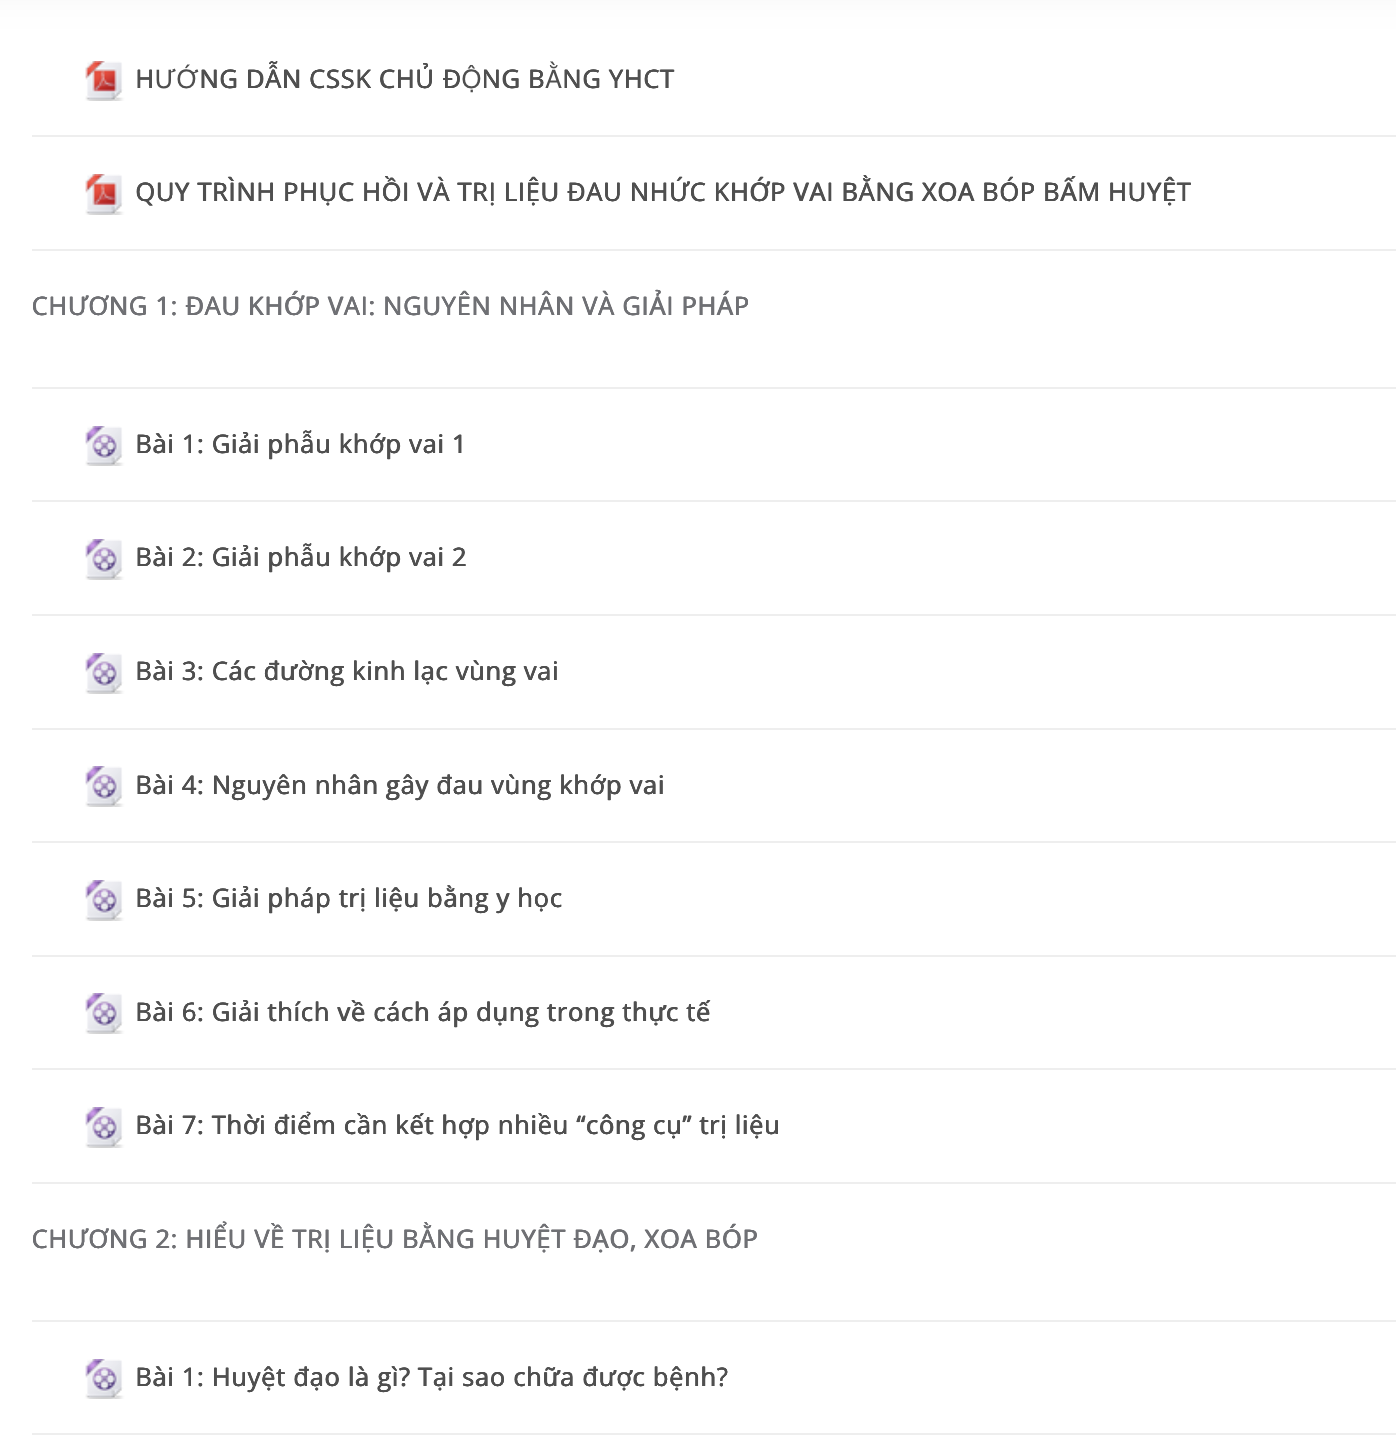The image size is (1396, 1444).
Task: Click video icon for Bài 1 Huyệt đạo
Action: click(x=103, y=1378)
